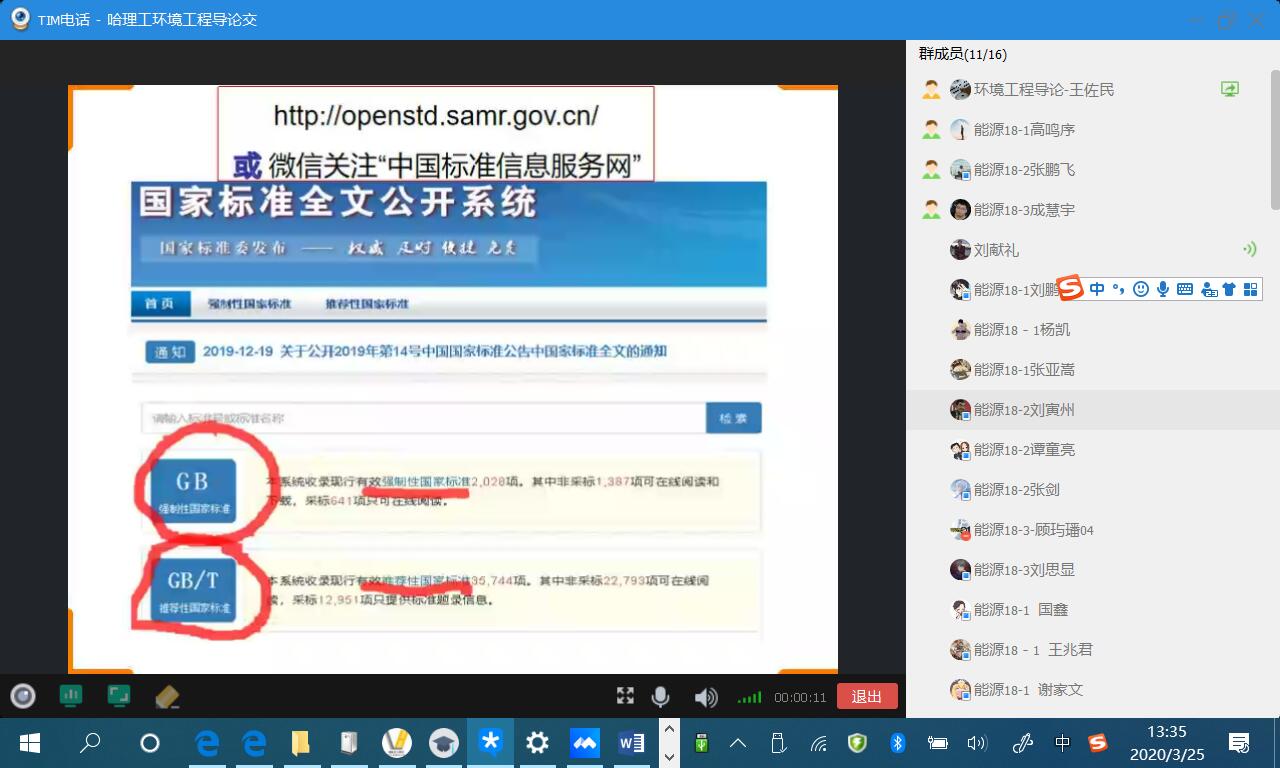Select member 能源18-2张鹏飞
Image resolution: width=1280 pixels, height=768 pixels.
1093,169
